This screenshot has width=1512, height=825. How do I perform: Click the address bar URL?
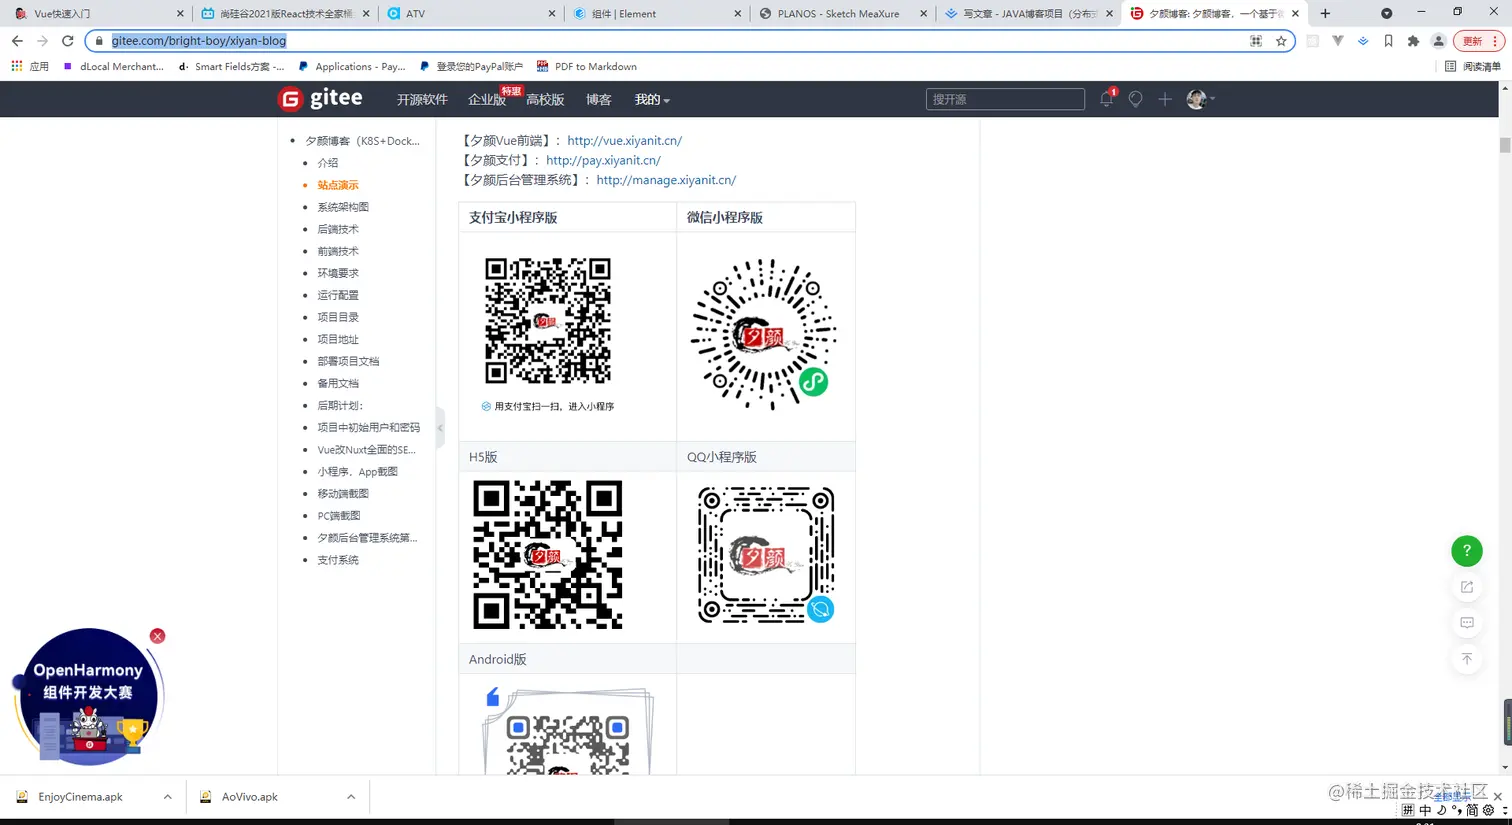199,41
